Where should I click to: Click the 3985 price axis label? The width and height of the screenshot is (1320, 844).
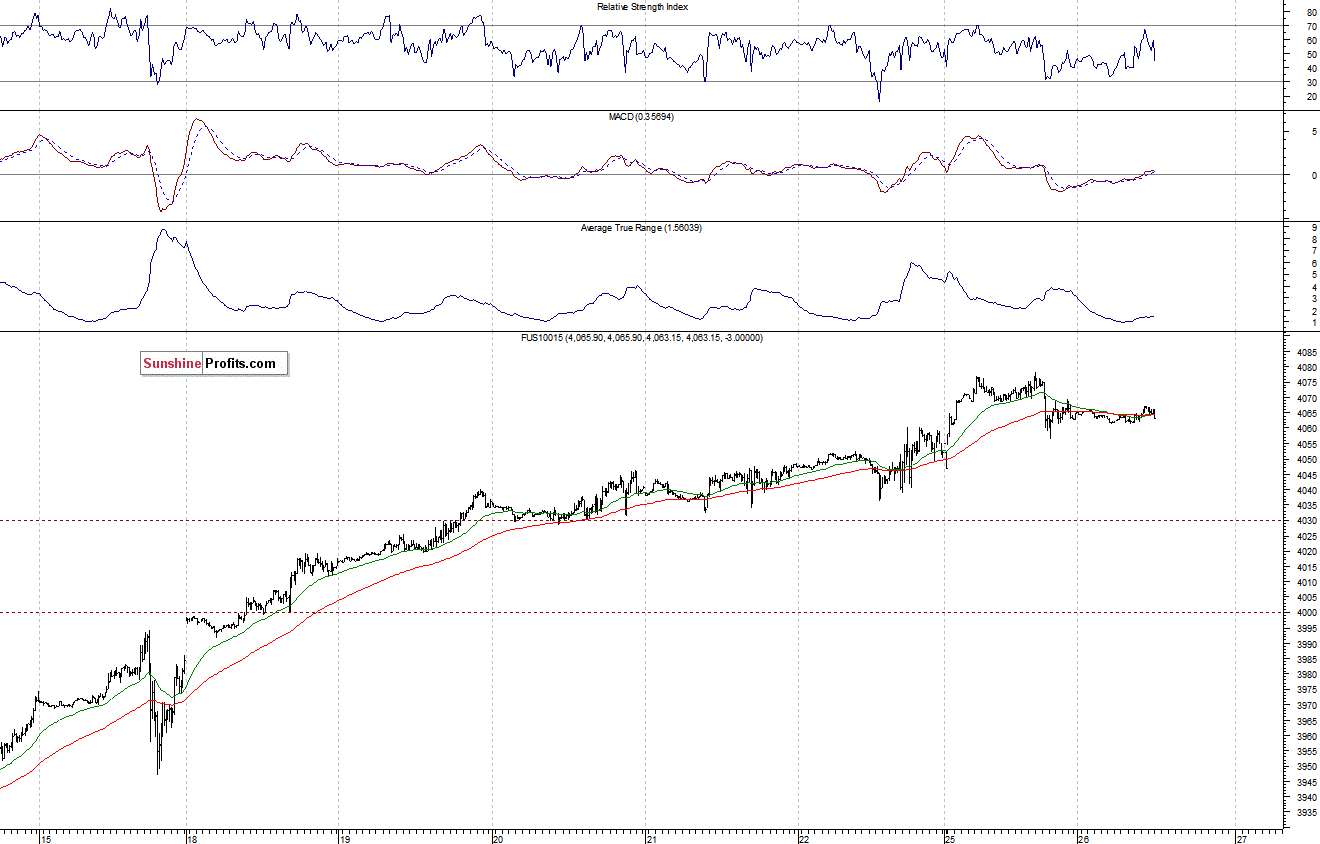point(1309,659)
